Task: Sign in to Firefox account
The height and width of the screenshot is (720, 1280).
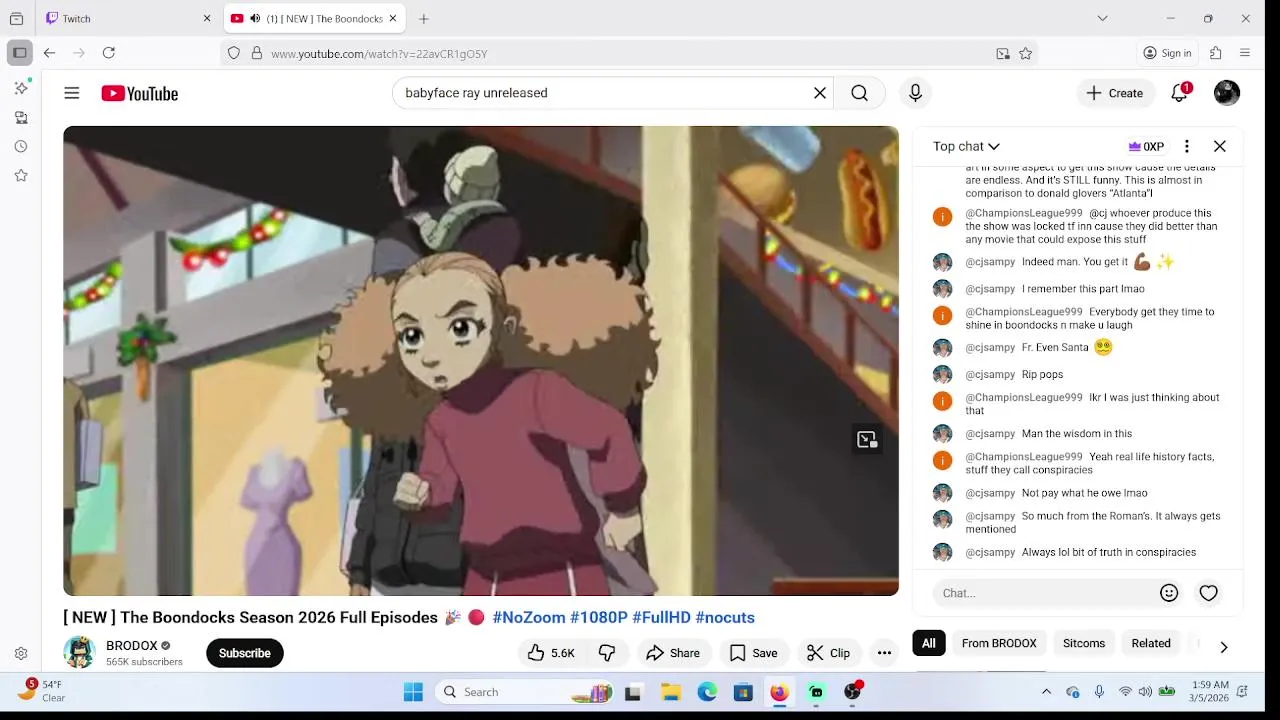Action: [1168, 53]
